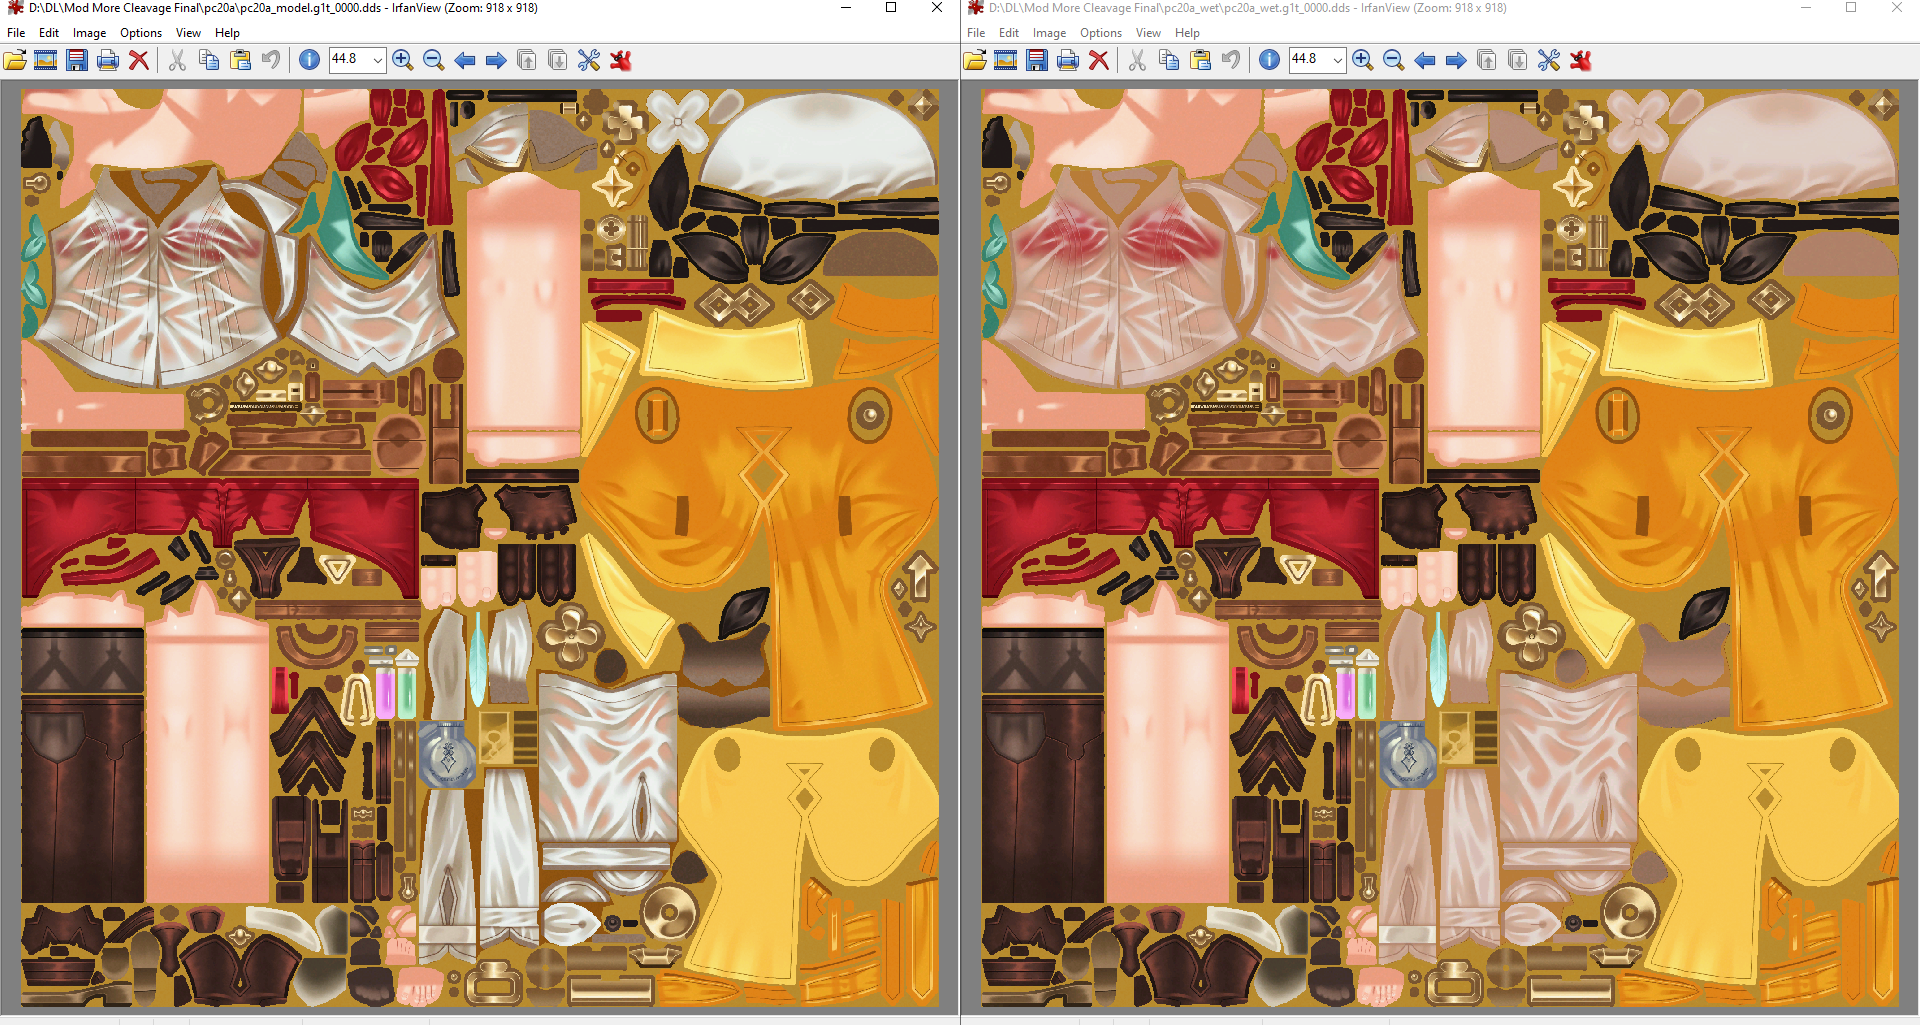Click the pc20a_wet texture image
The image size is (1920, 1025).
[x=1440, y=548]
